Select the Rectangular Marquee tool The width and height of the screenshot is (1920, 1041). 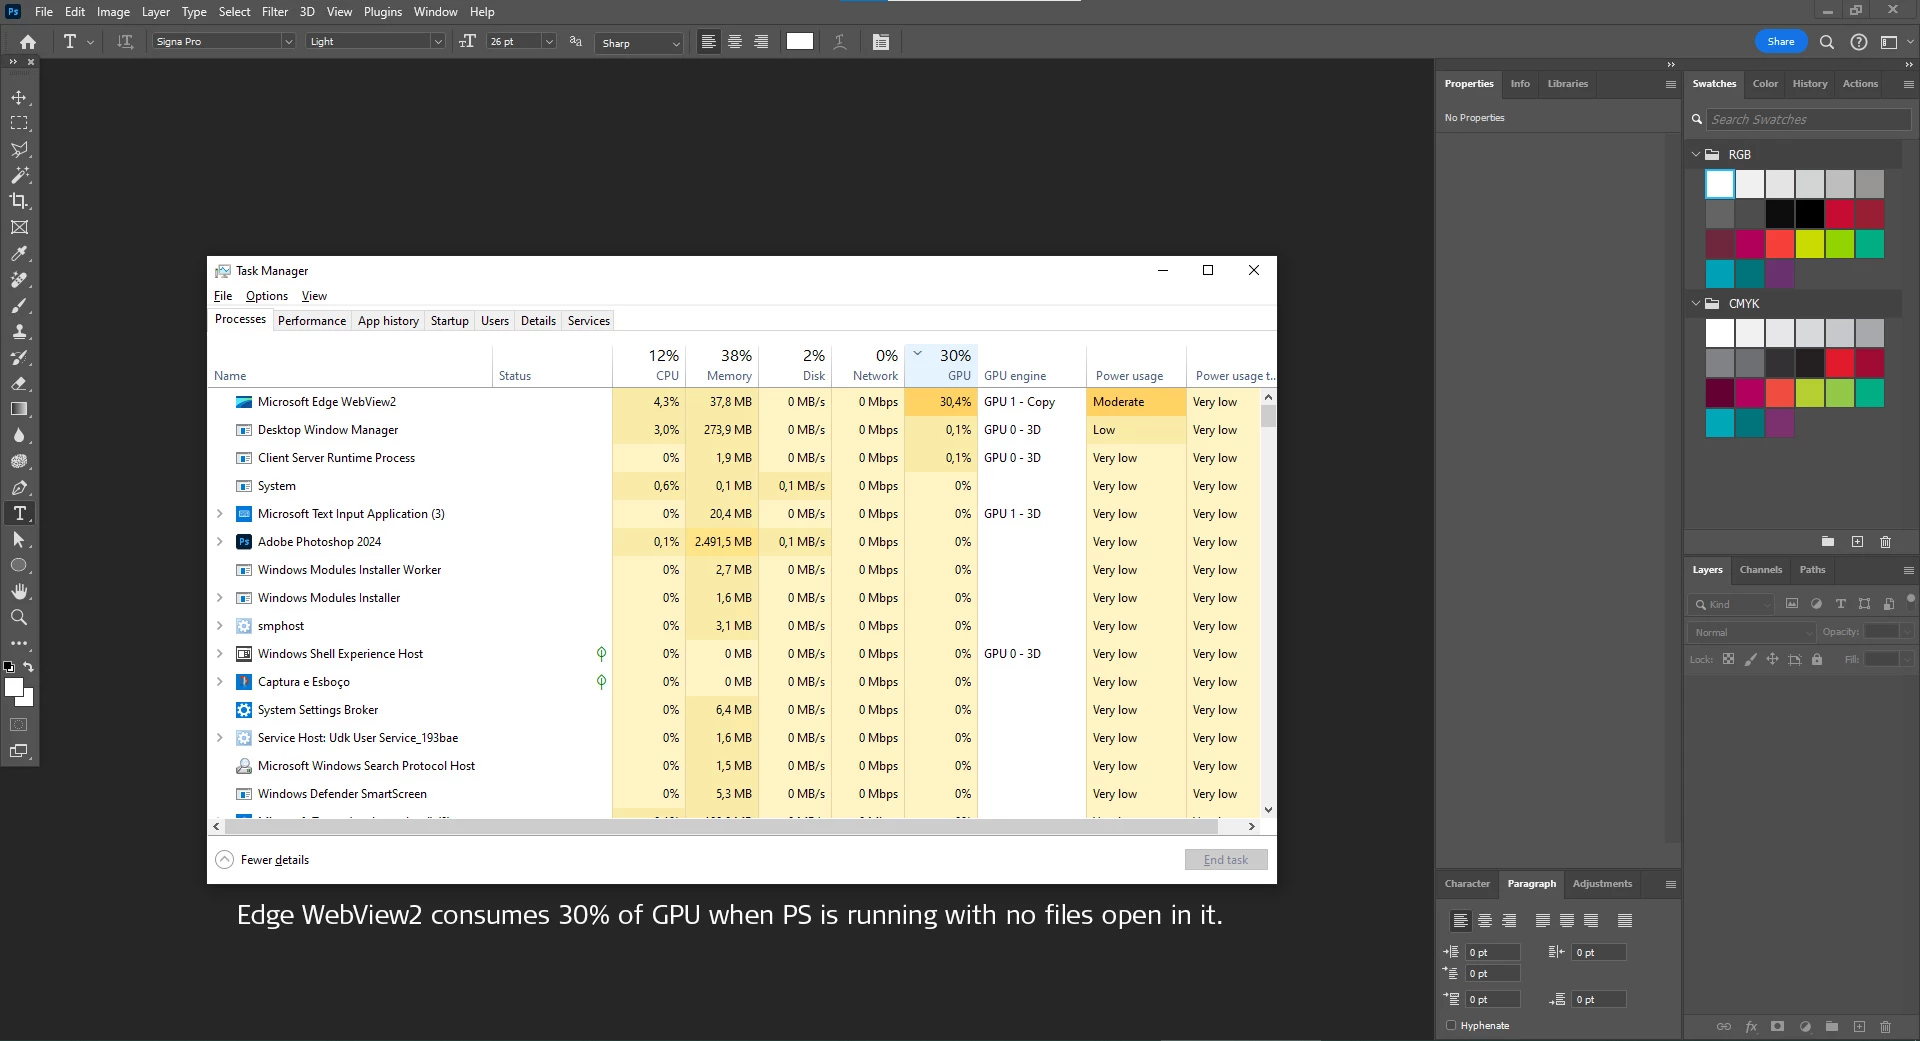(x=19, y=123)
